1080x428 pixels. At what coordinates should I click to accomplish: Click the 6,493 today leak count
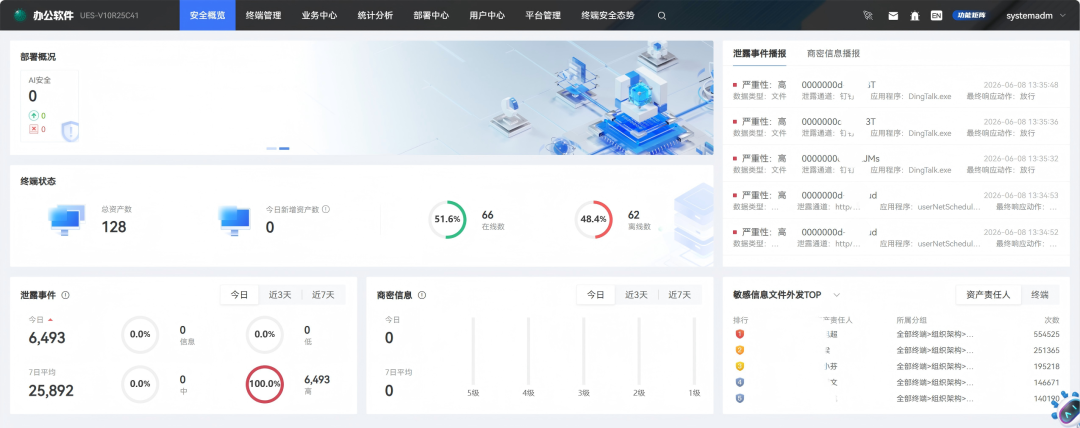(47, 338)
